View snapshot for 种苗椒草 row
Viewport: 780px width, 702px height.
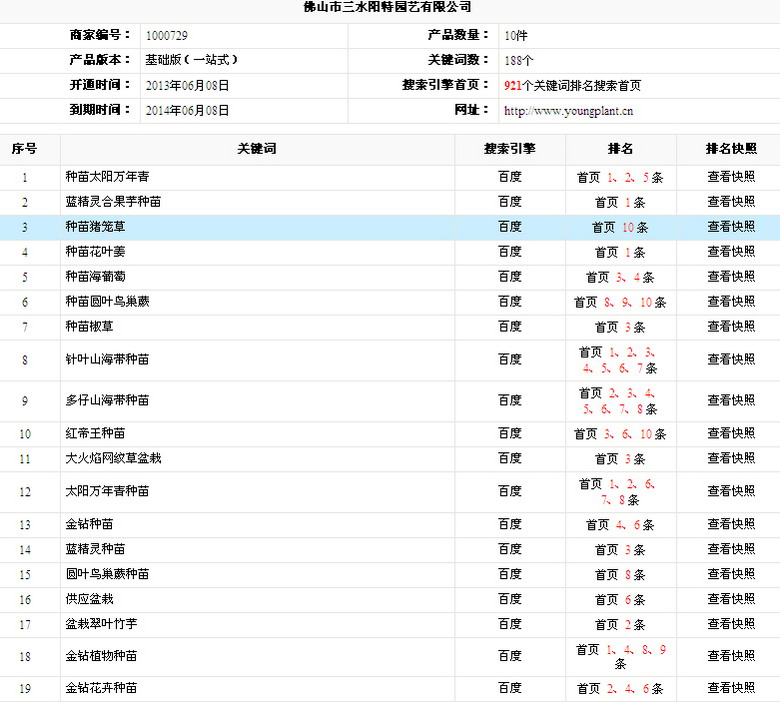coord(731,327)
